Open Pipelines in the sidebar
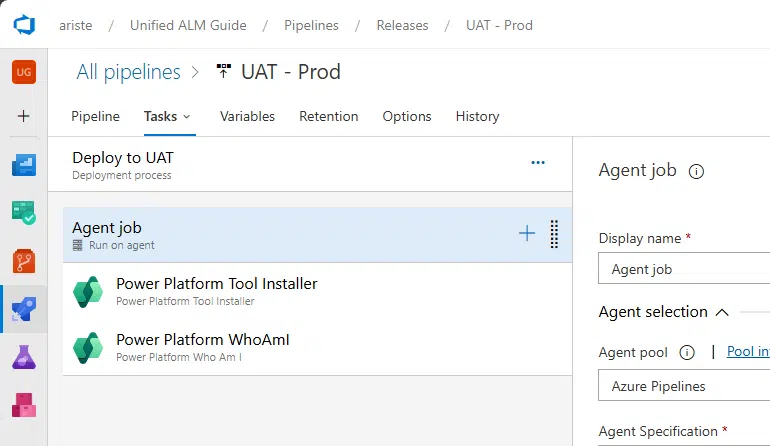 tap(24, 309)
